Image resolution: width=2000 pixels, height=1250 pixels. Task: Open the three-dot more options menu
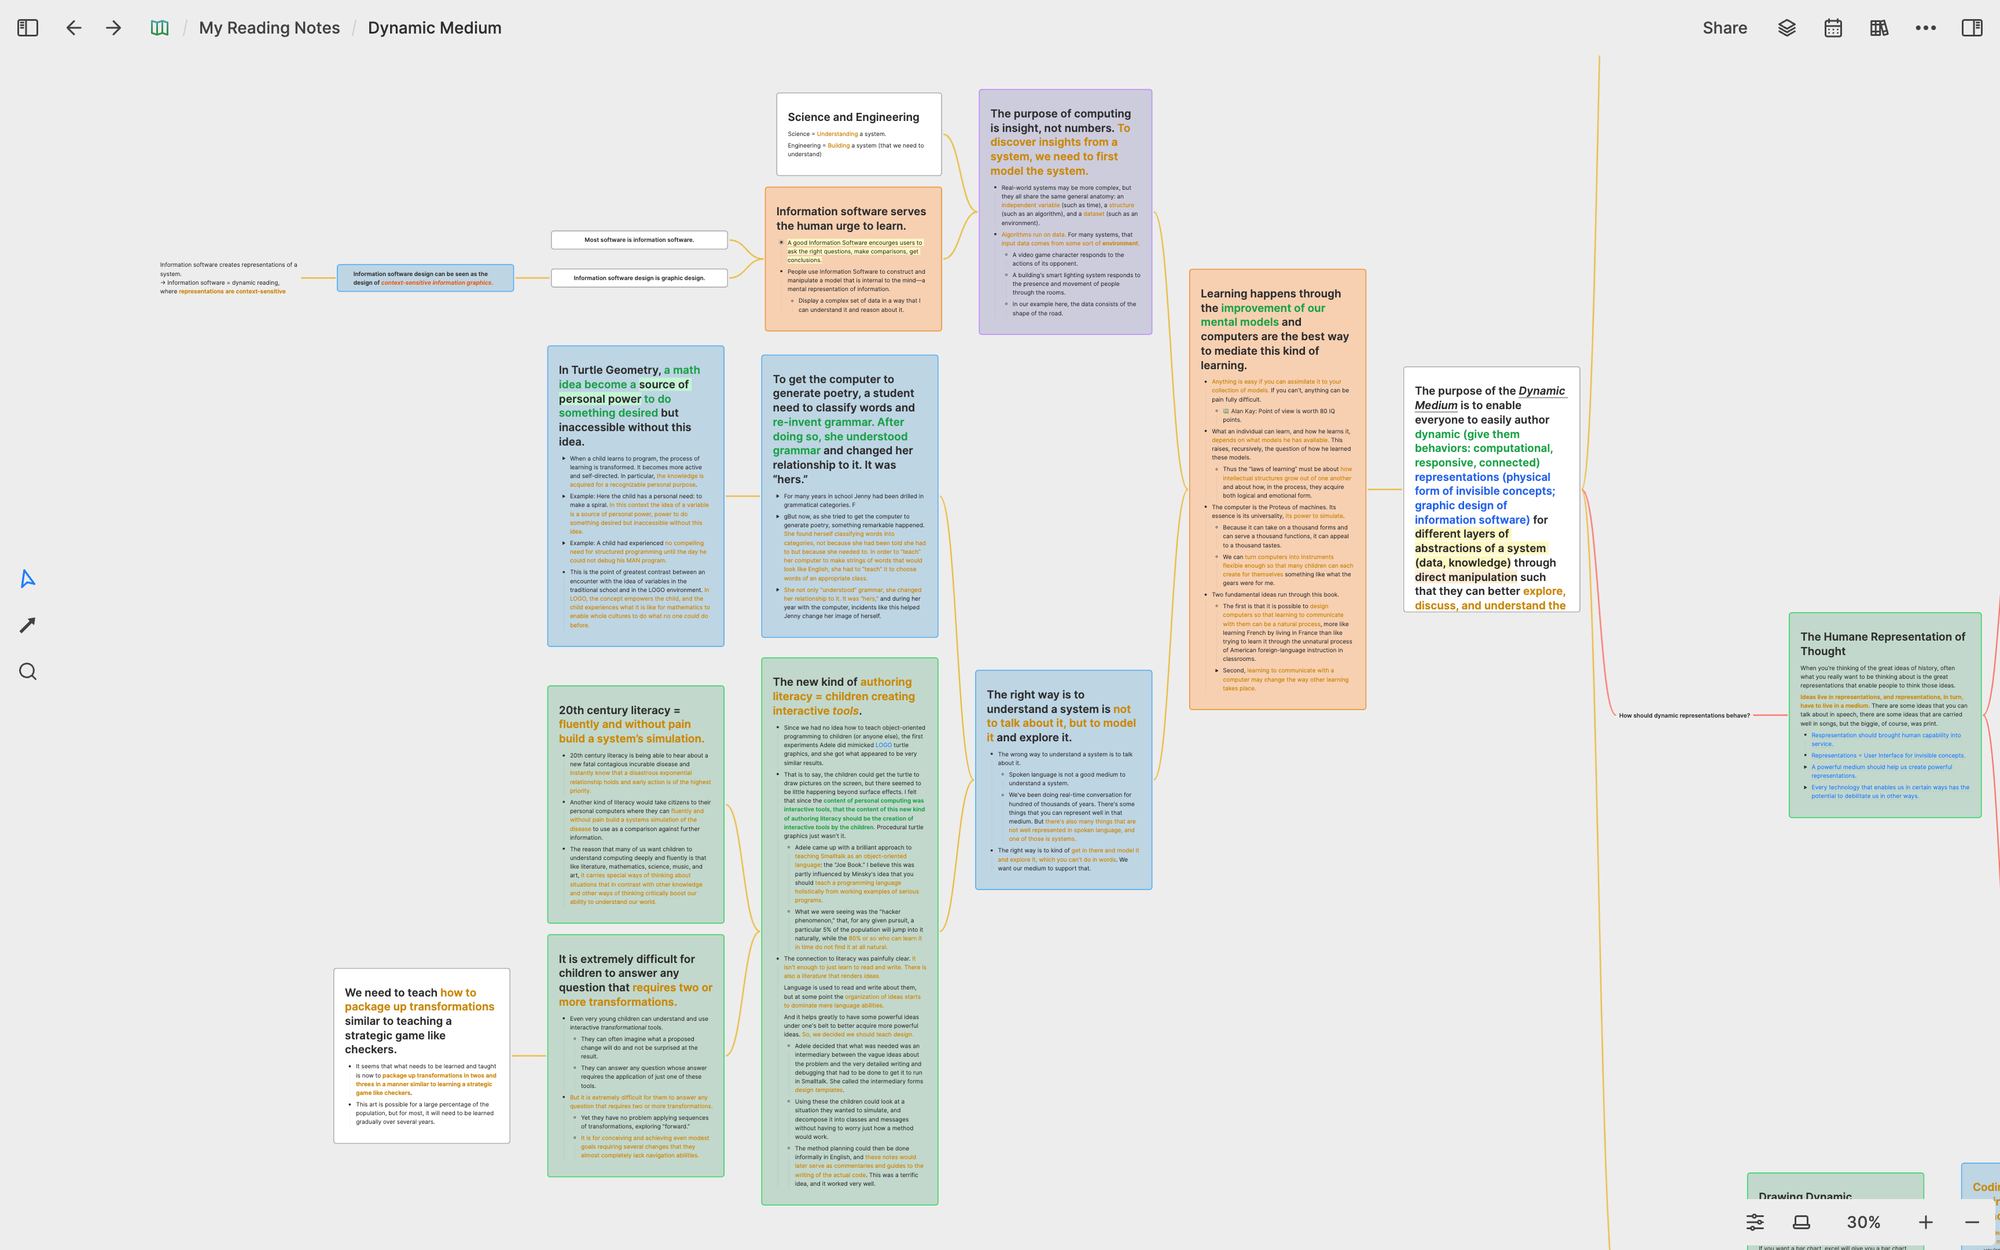1925,28
